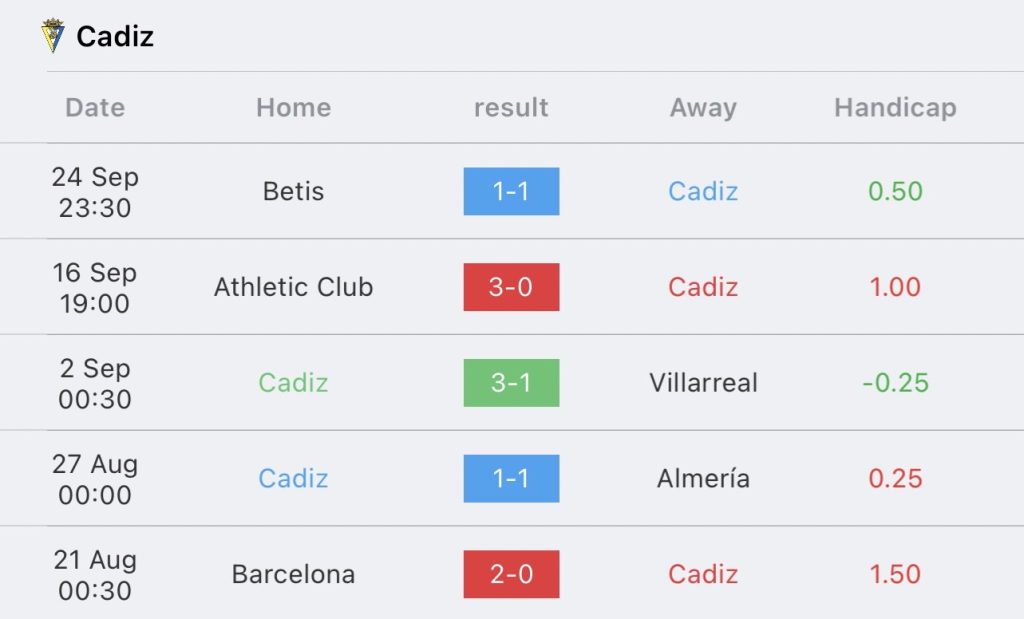
Task: Open Barcelona team page
Action: coord(293,575)
